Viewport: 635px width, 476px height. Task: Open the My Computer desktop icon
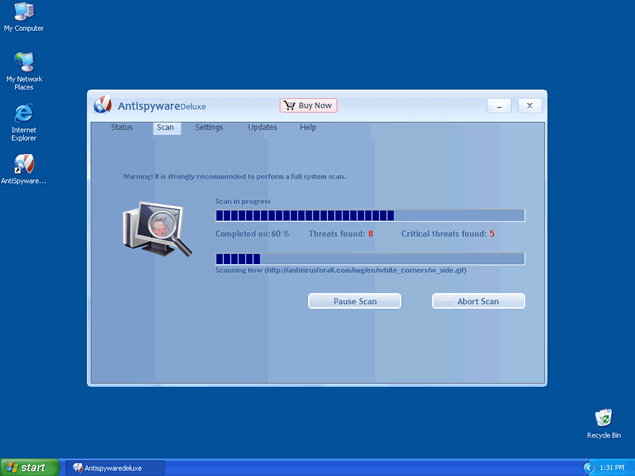tap(23, 12)
